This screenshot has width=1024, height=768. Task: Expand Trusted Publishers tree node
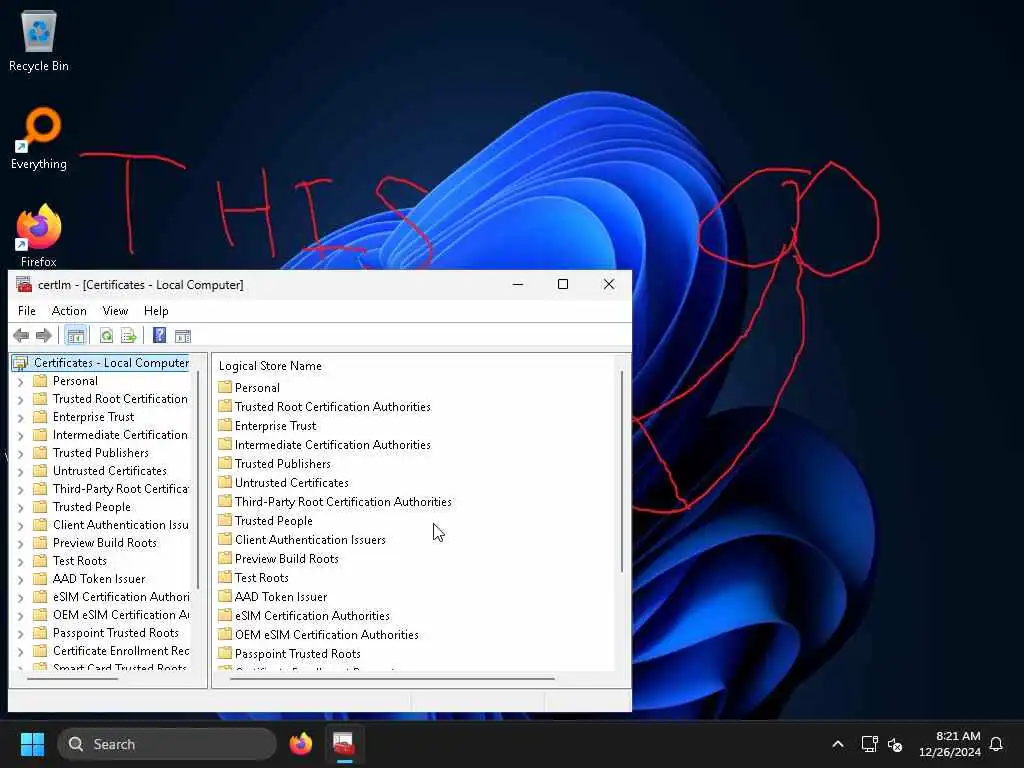(x=20, y=453)
